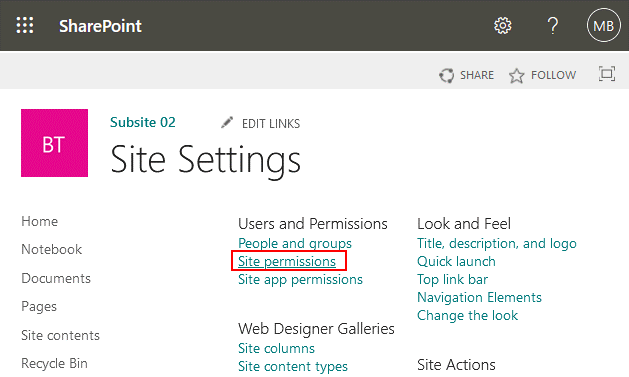The image size is (629, 377).
Task: Click the Edit Links pencil icon
Action: [227, 122]
